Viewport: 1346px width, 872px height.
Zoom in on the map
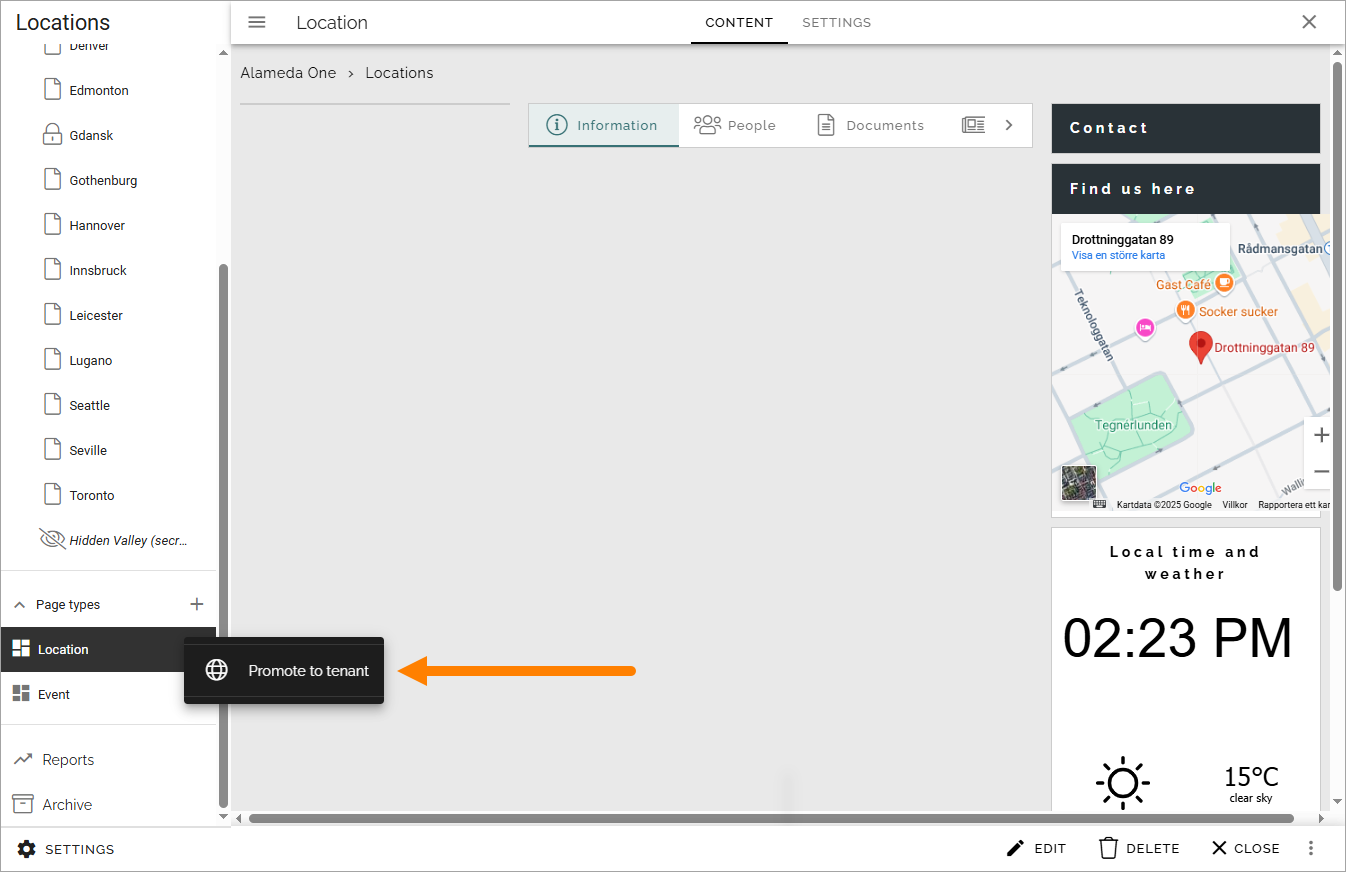[1321, 435]
